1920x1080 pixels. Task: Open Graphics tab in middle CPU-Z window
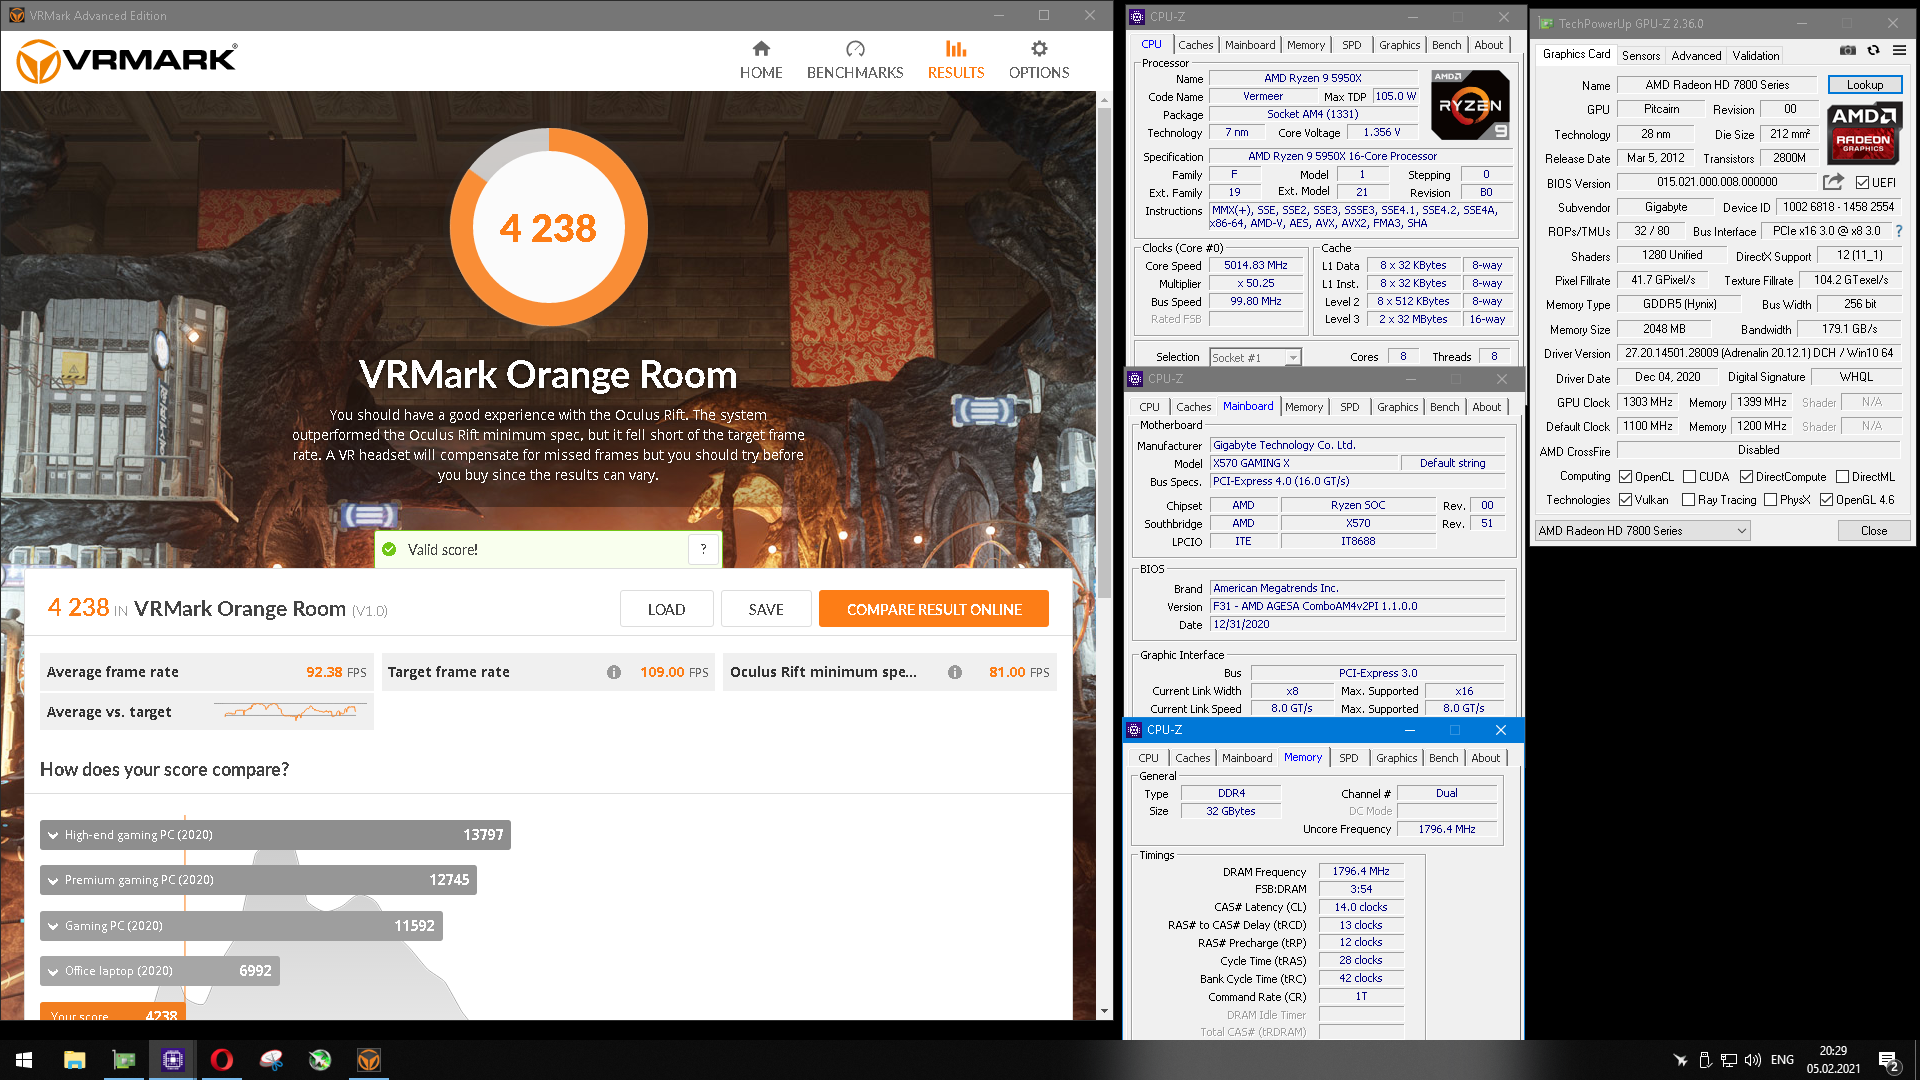1397,407
